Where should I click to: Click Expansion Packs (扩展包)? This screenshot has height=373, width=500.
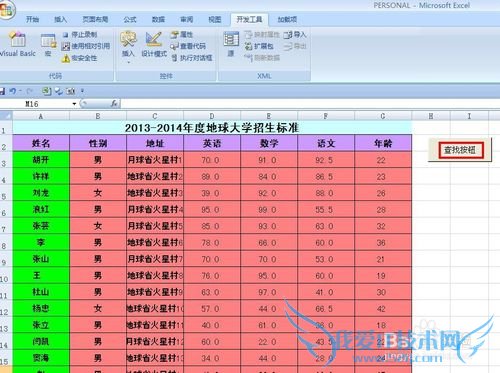click(259, 46)
